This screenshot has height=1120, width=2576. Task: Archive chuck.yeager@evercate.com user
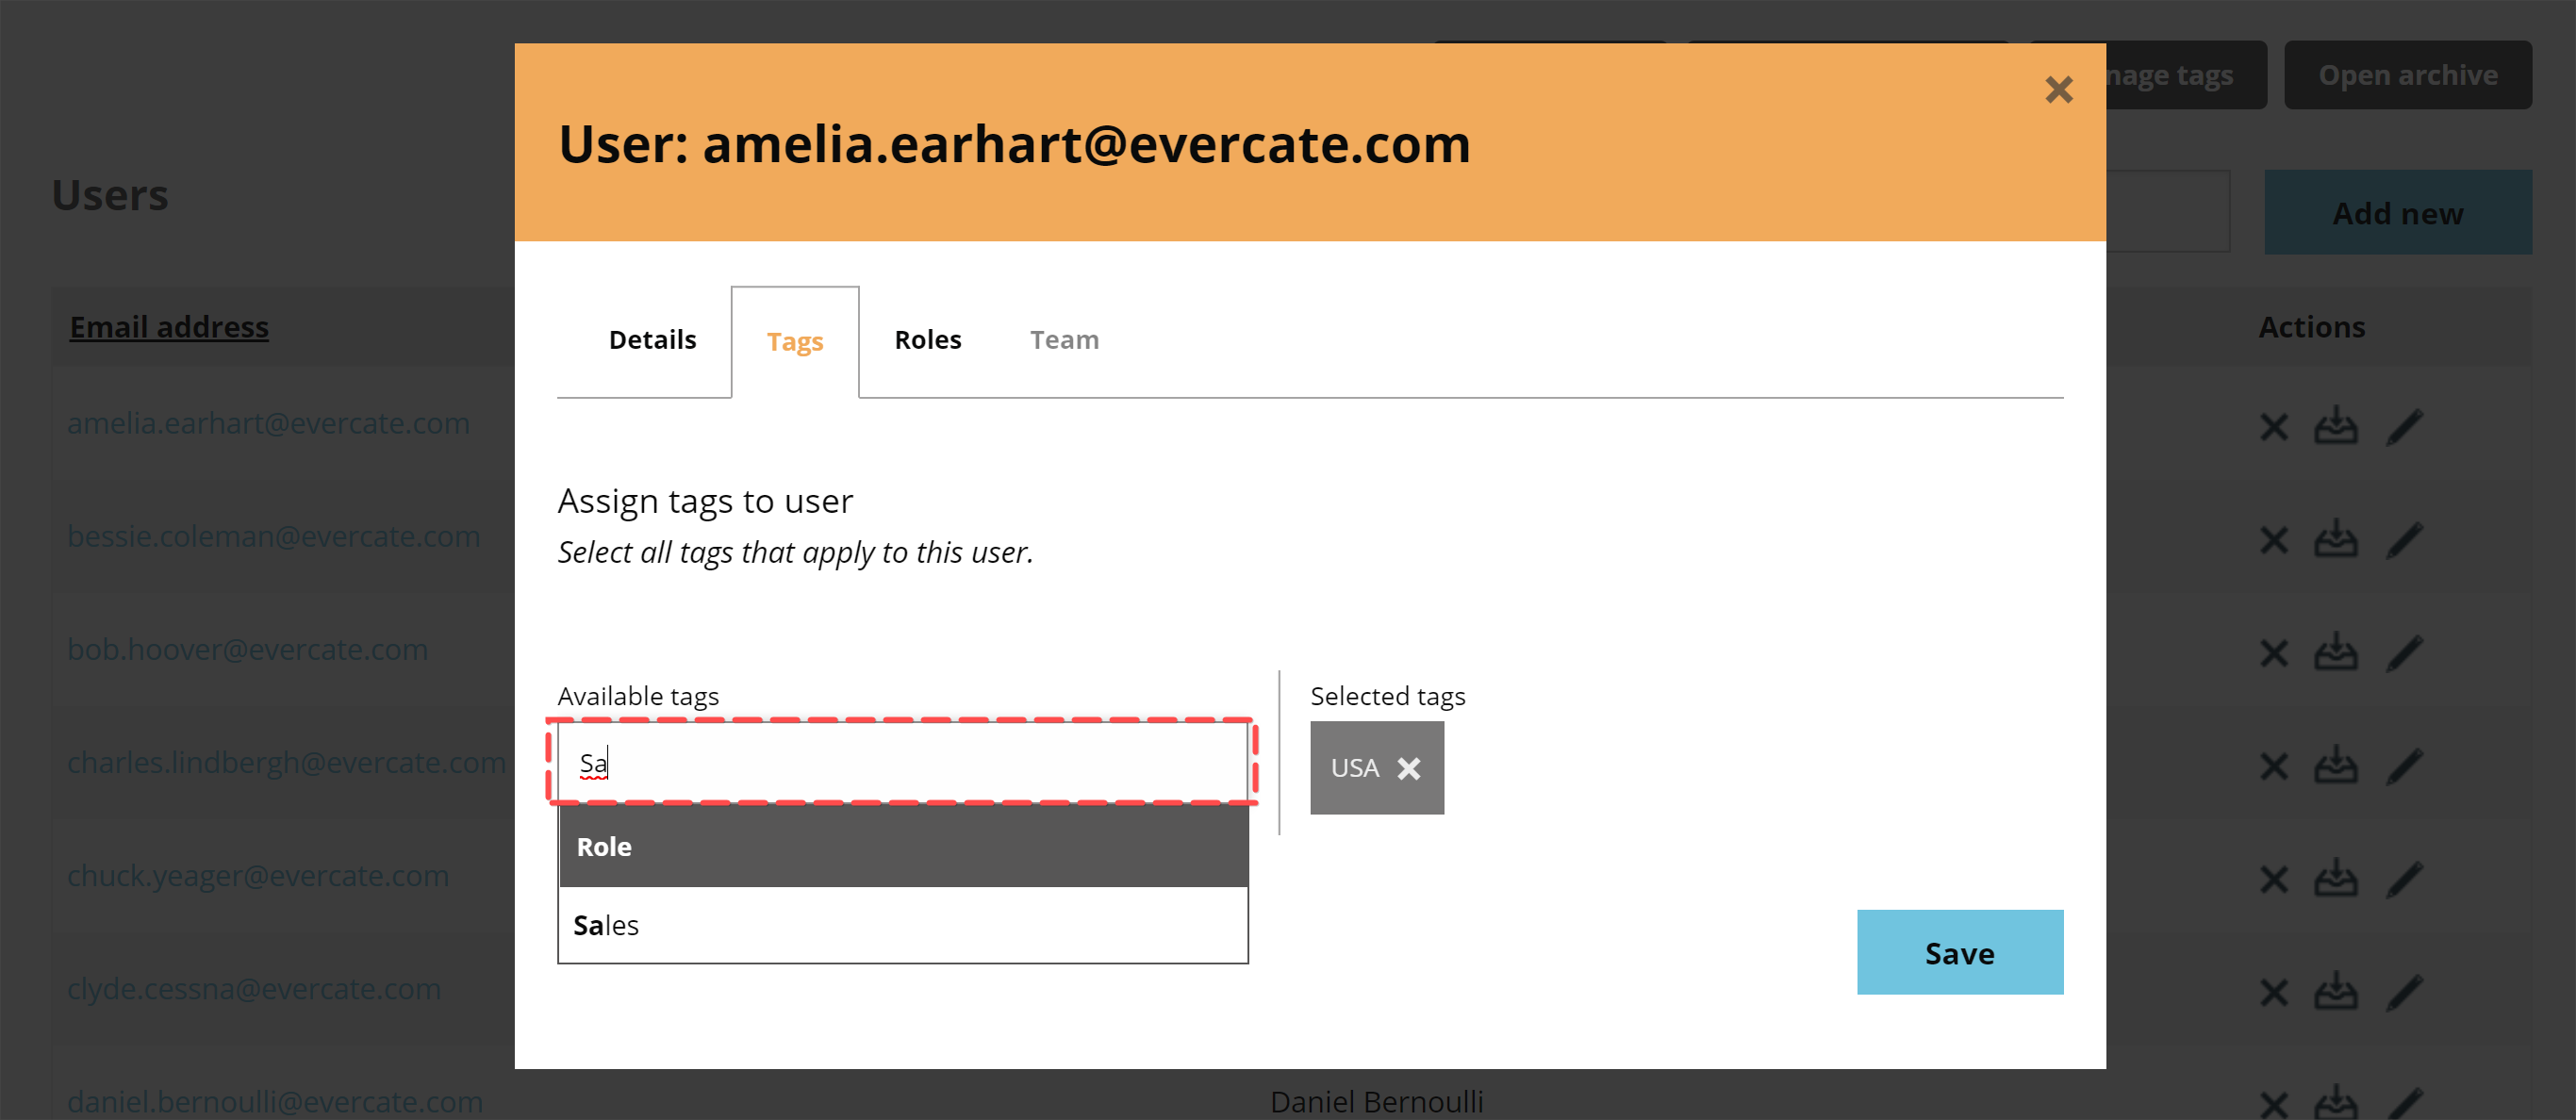pyautogui.click(x=2336, y=879)
